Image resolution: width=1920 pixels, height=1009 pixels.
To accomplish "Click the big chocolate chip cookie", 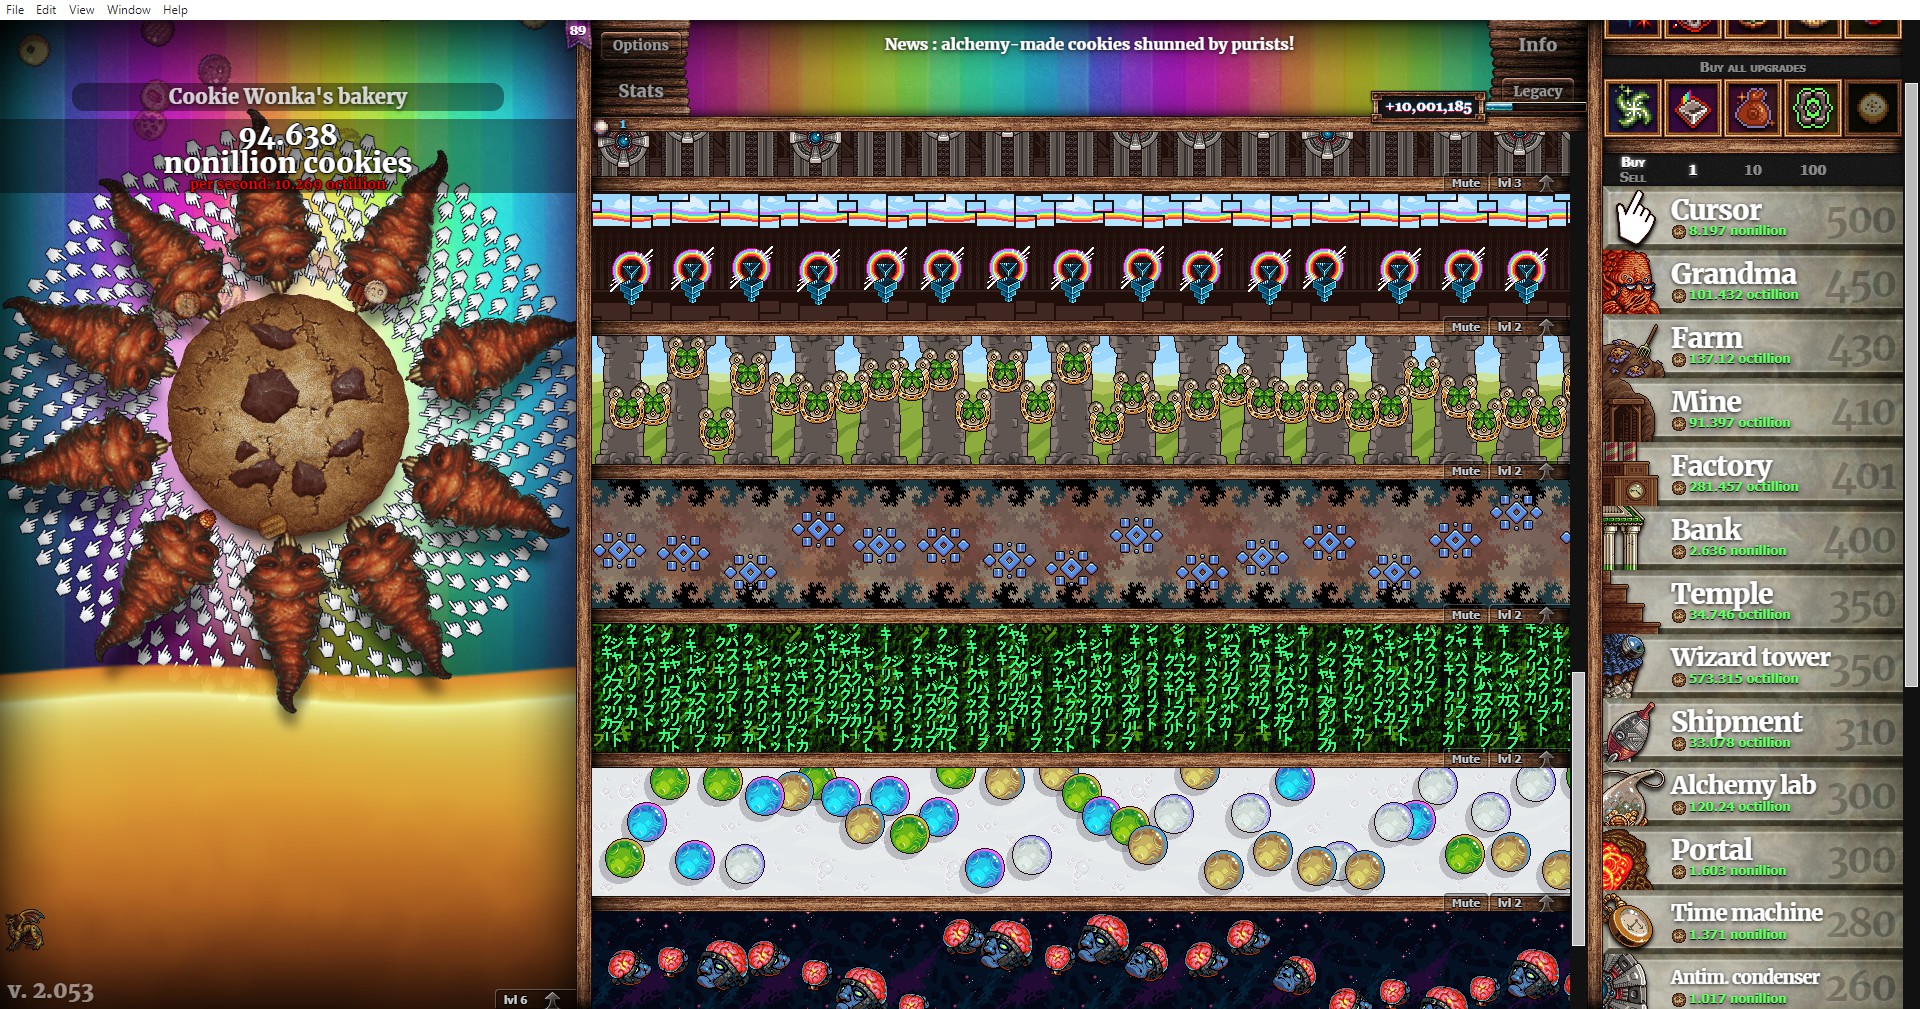I will tap(288, 413).
